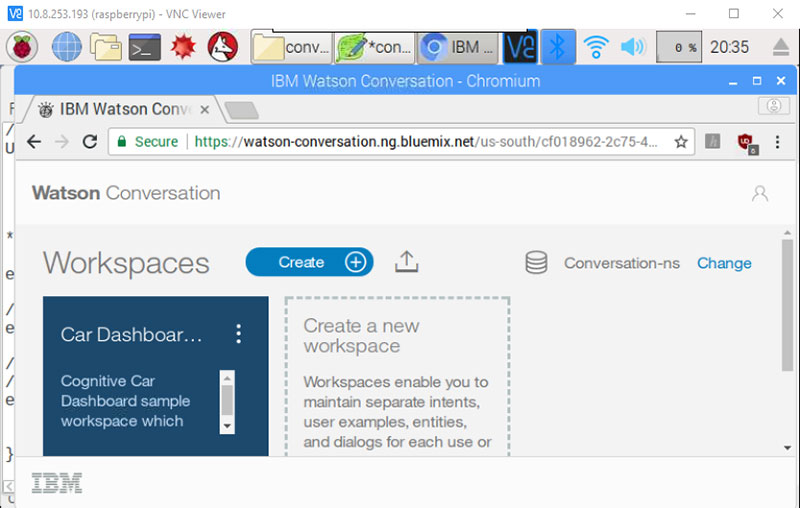The height and width of the screenshot is (508, 800).
Task: Click the Chromium profile avatar button
Action: [774, 106]
